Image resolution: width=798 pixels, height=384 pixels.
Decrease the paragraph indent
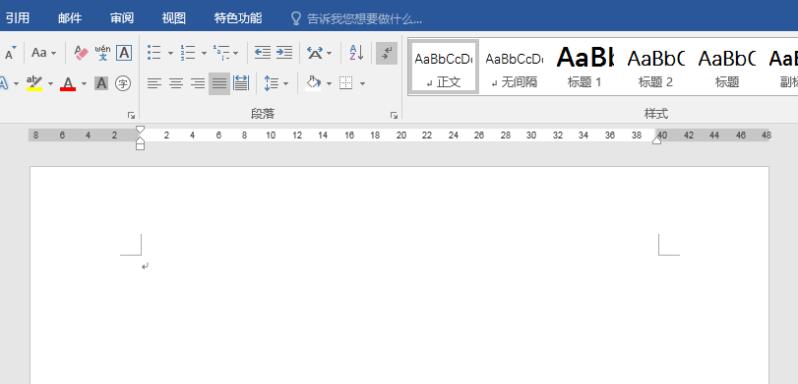(263, 53)
